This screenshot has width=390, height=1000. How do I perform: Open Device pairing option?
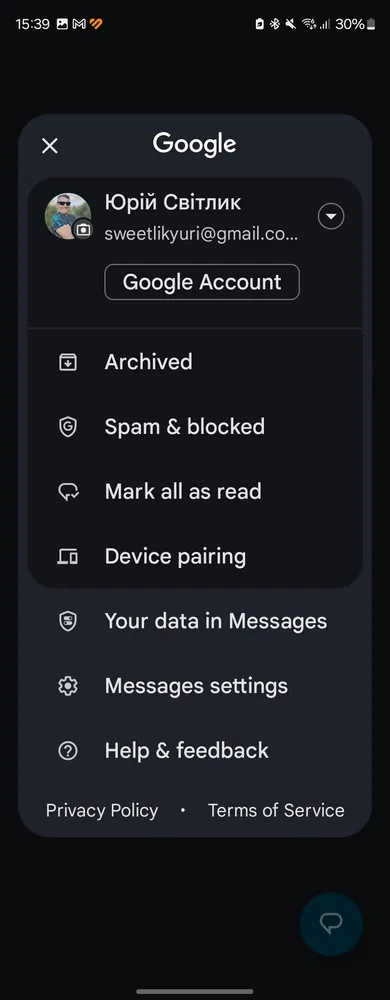coord(195,557)
